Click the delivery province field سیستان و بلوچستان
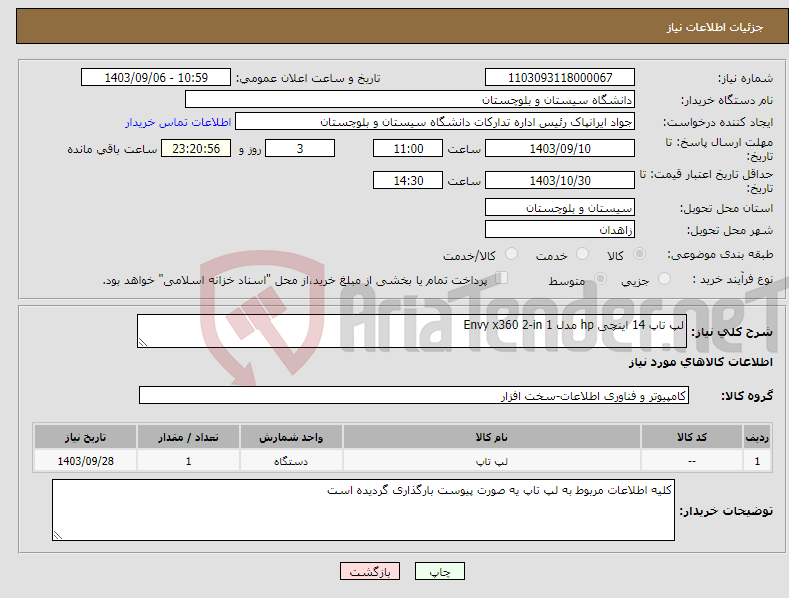The image size is (789, 598). click(x=560, y=207)
